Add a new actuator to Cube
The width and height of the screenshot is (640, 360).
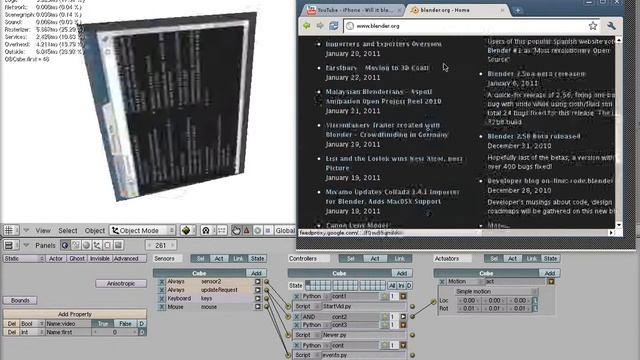tap(549, 273)
